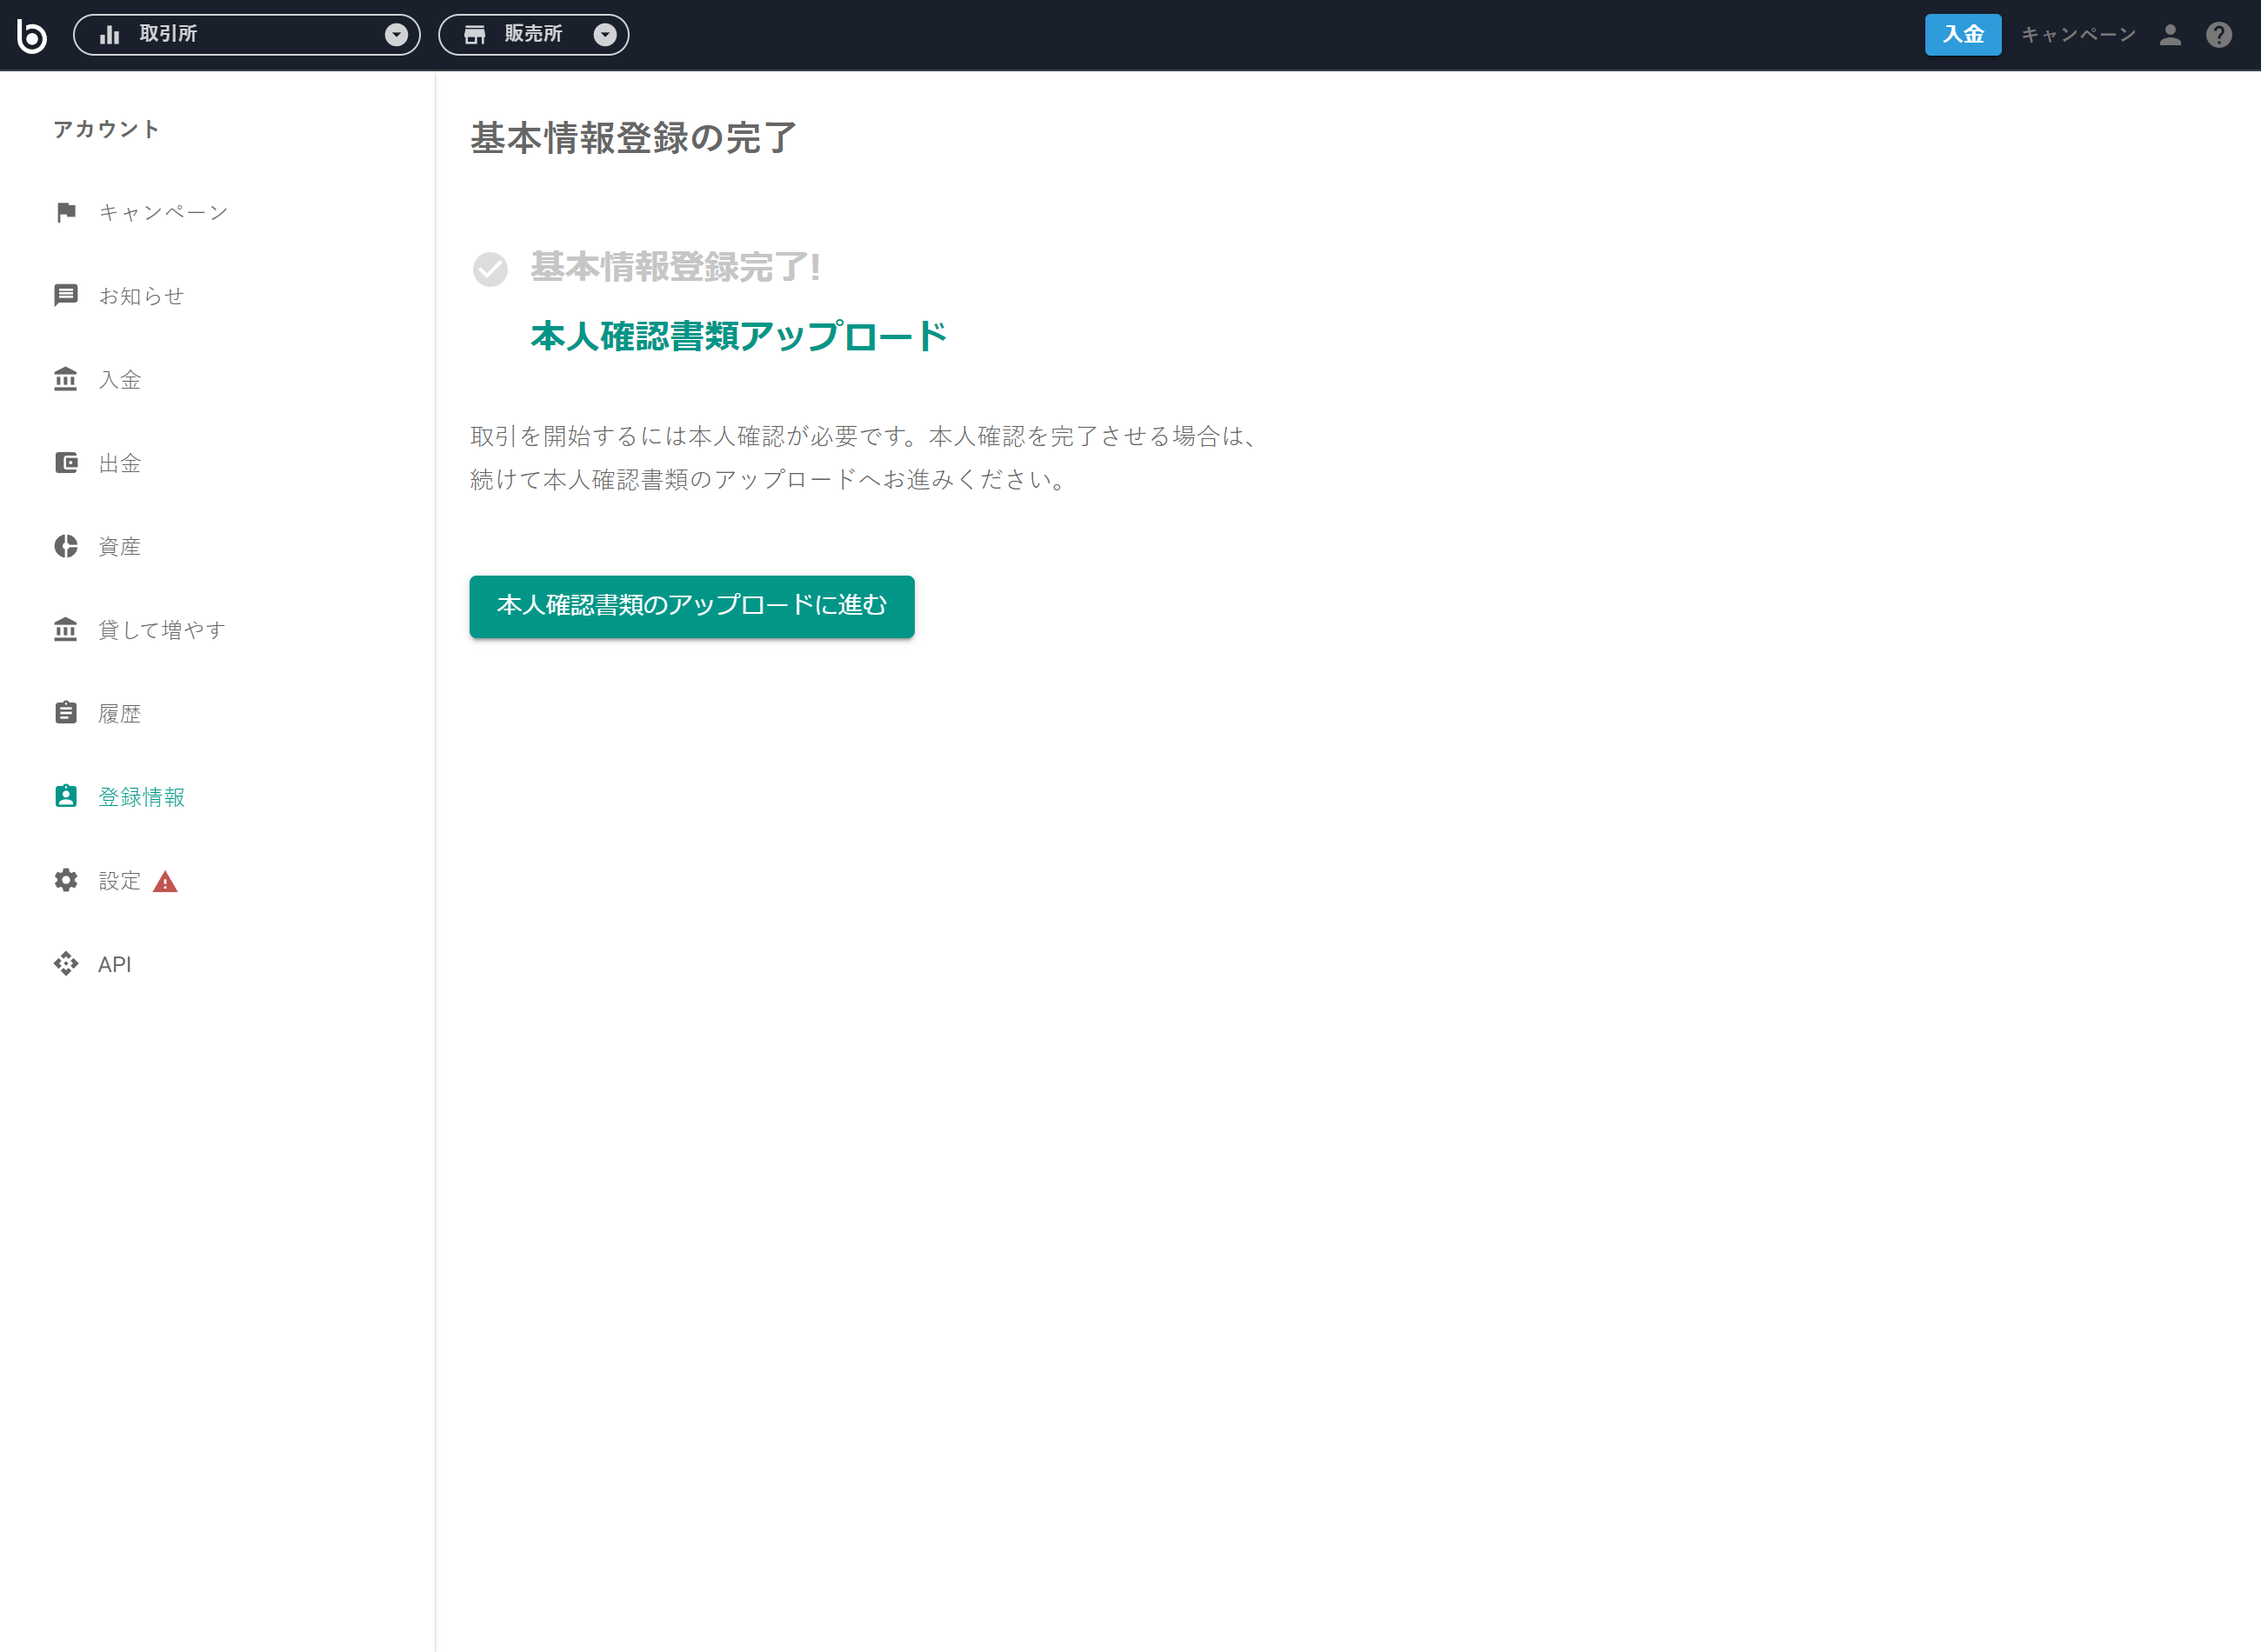This screenshot has width=2261, height=1652.
Task: Click the API diamond icon in sidebar
Action: (x=66, y=964)
